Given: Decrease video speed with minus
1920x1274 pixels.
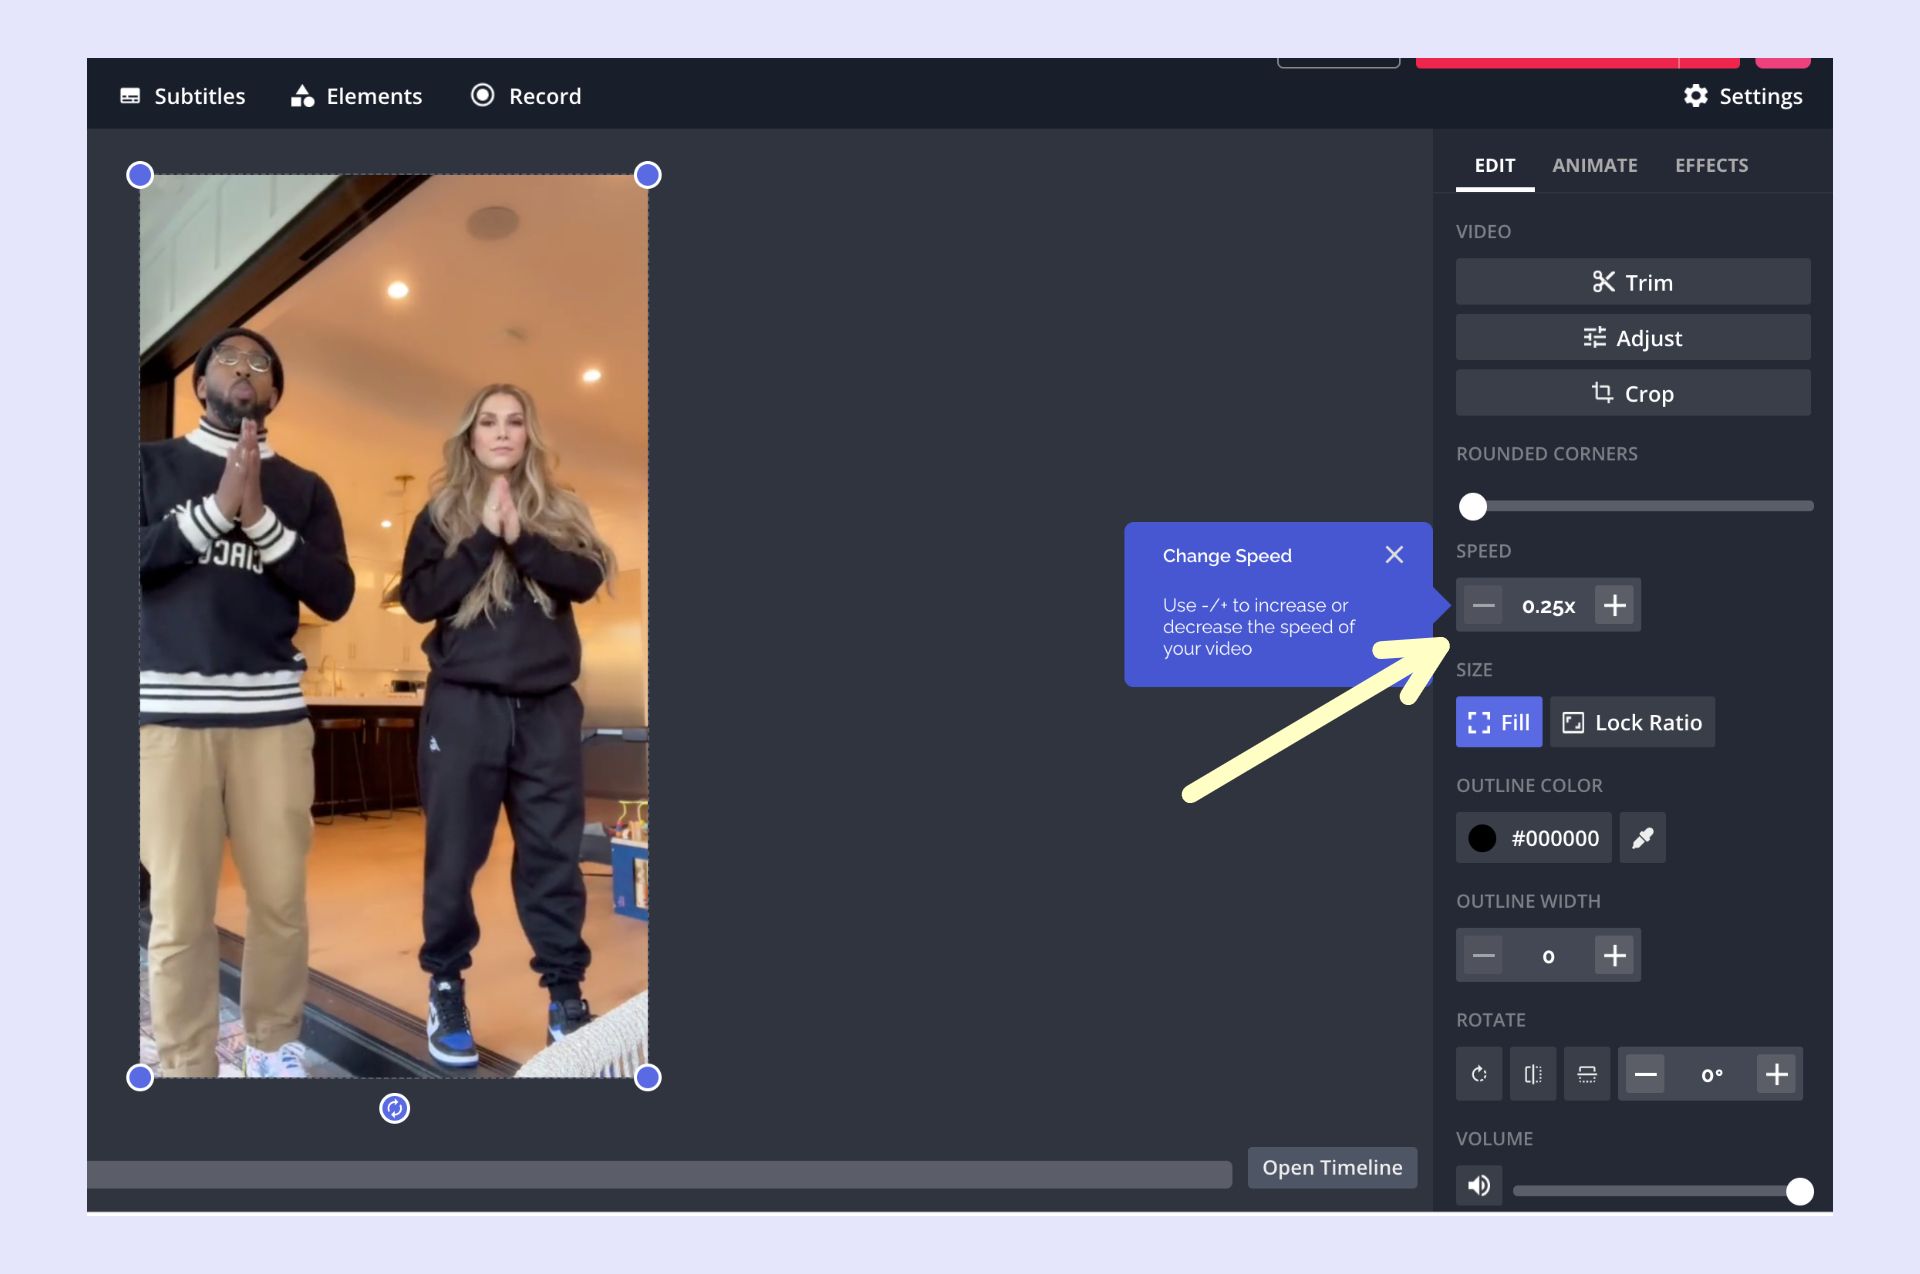Looking at the screenshot, I should (1484, 605).
